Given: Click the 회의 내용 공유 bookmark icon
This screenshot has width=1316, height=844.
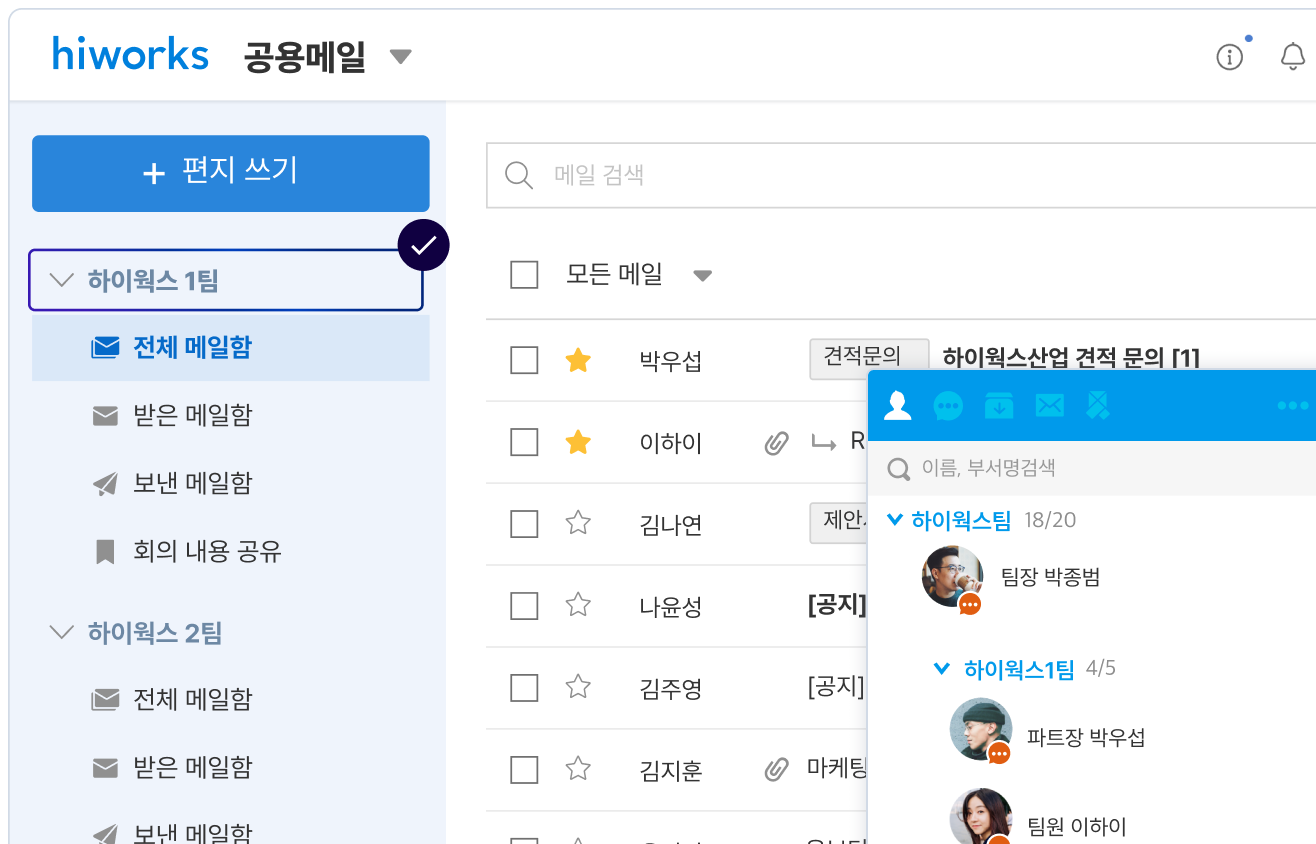Looking at the screenshot, I should [105, 551].
